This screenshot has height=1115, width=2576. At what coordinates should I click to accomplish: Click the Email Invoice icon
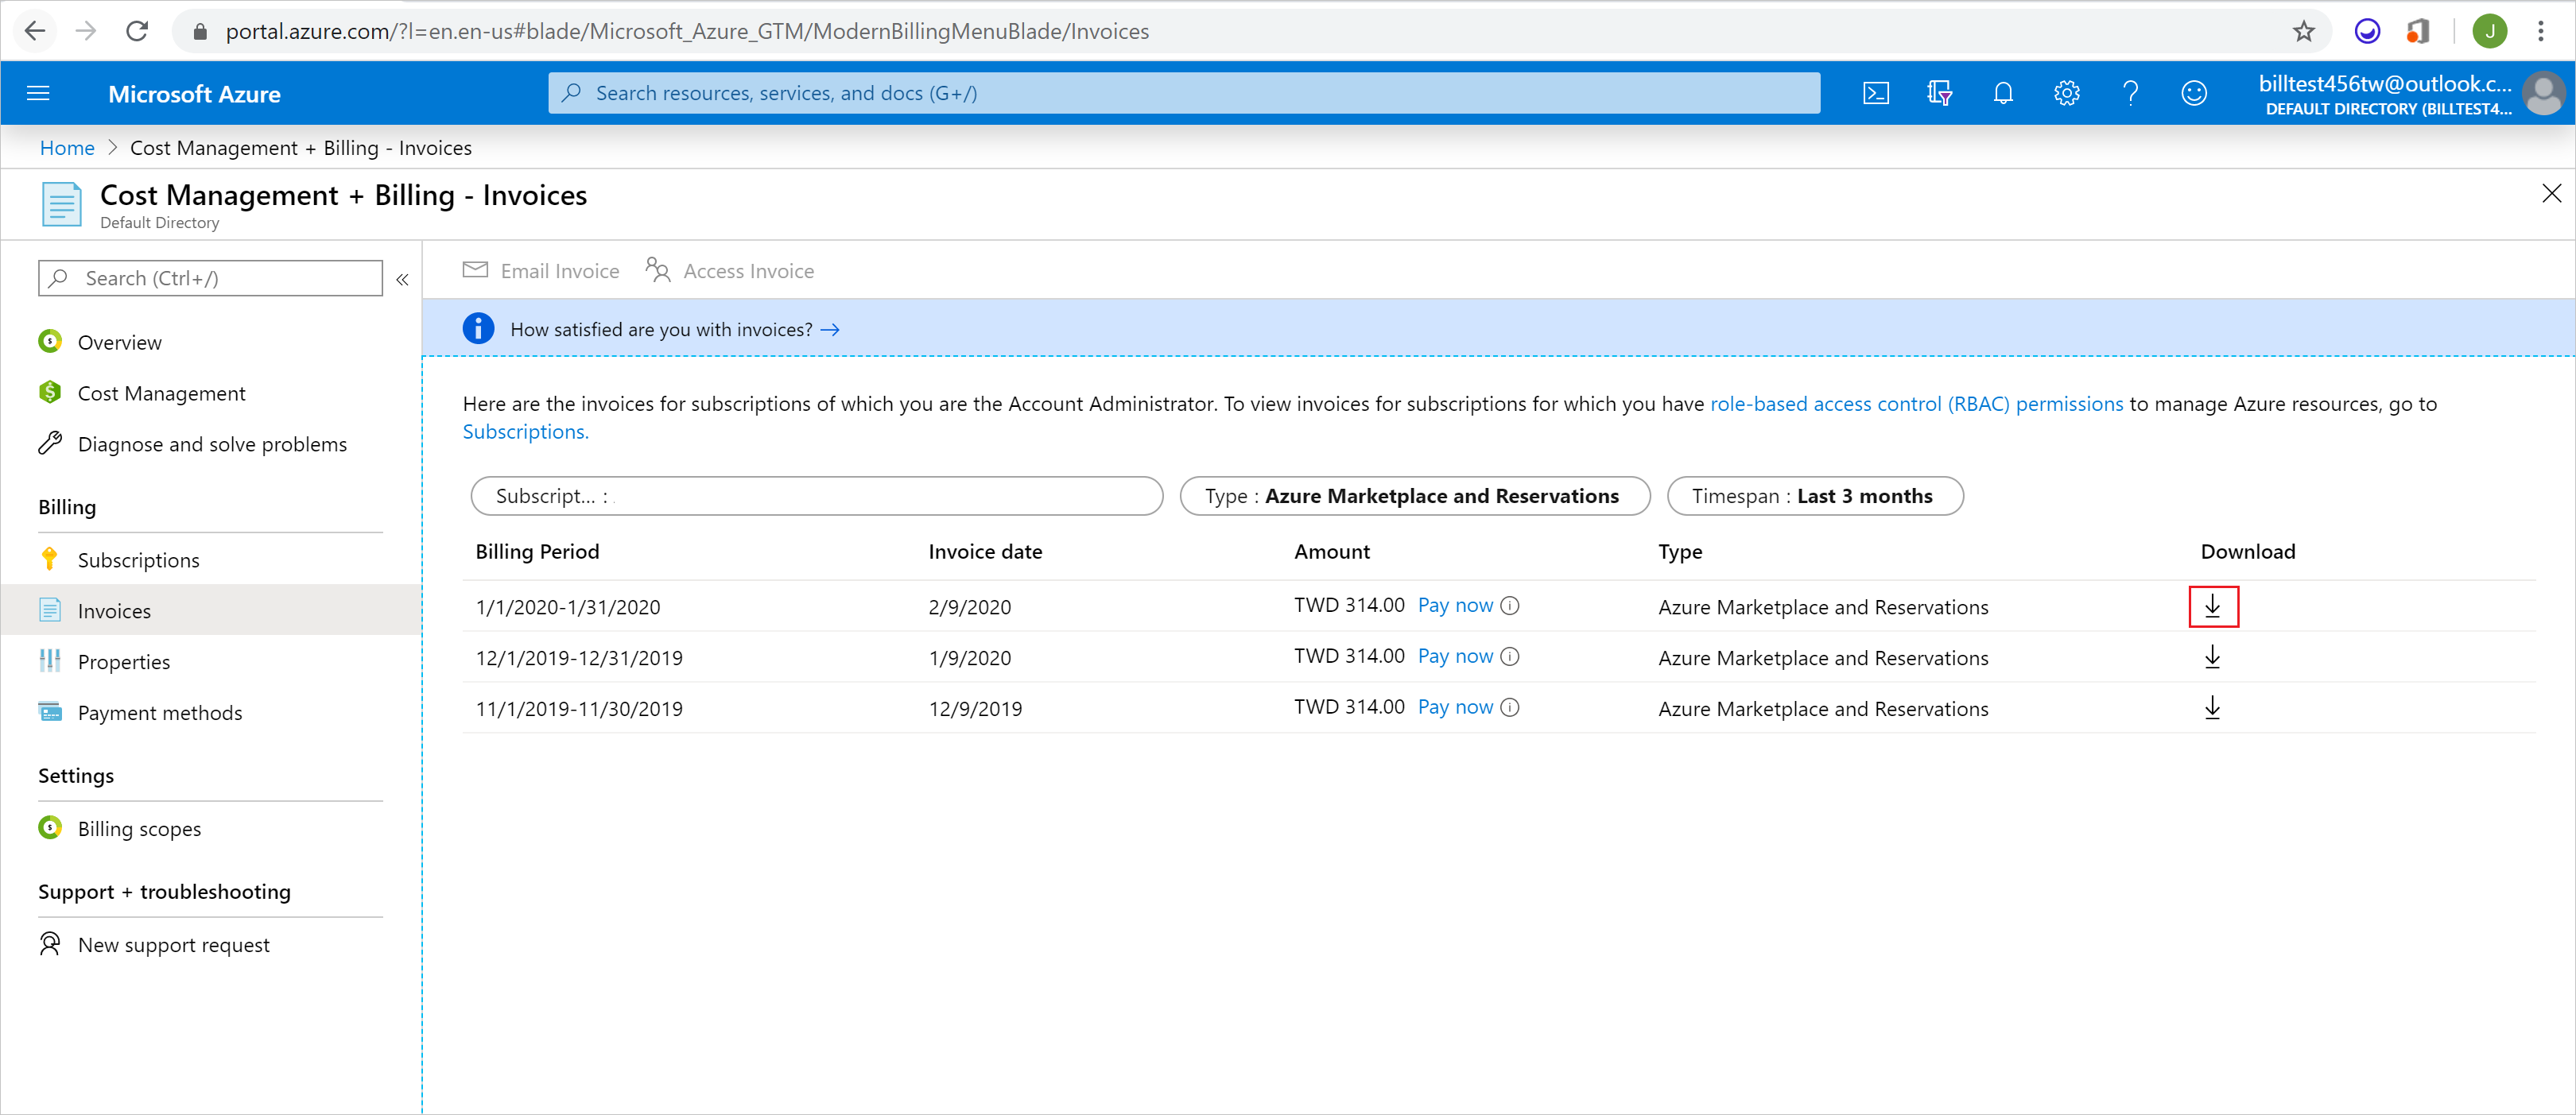pos(475,269)
